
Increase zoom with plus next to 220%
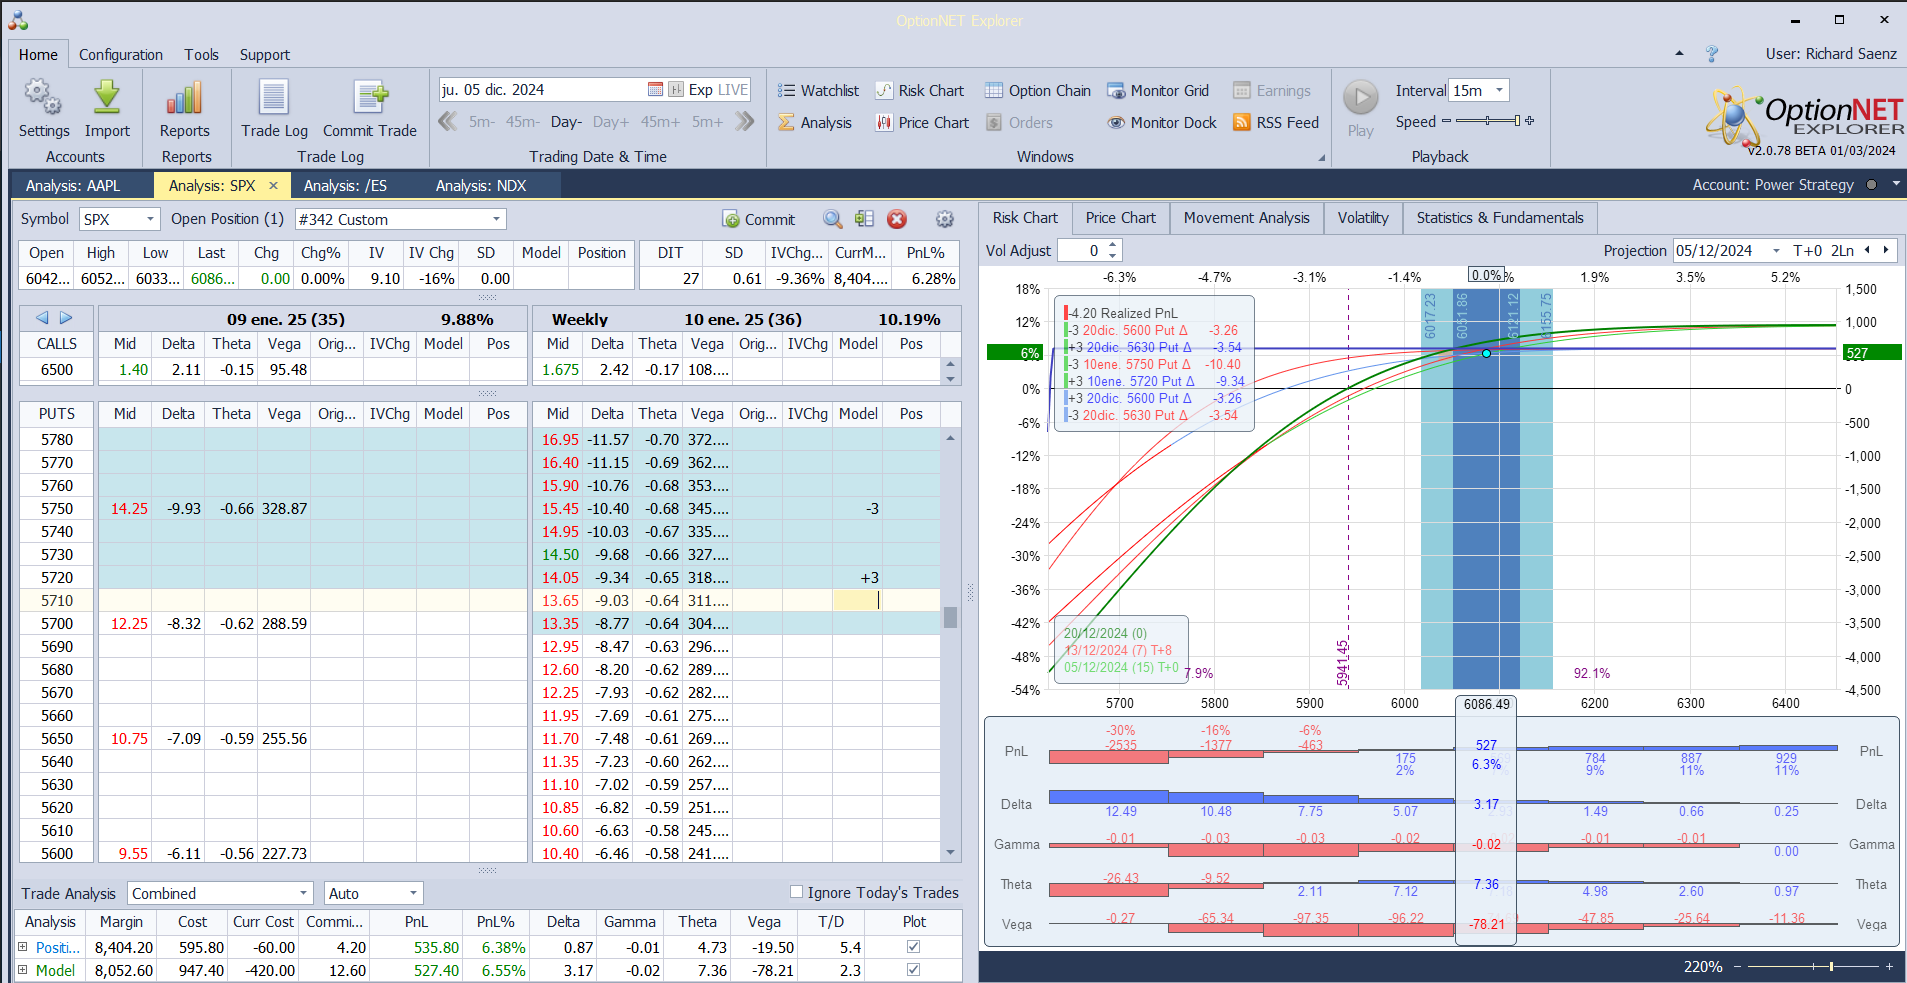[1889, 967]
